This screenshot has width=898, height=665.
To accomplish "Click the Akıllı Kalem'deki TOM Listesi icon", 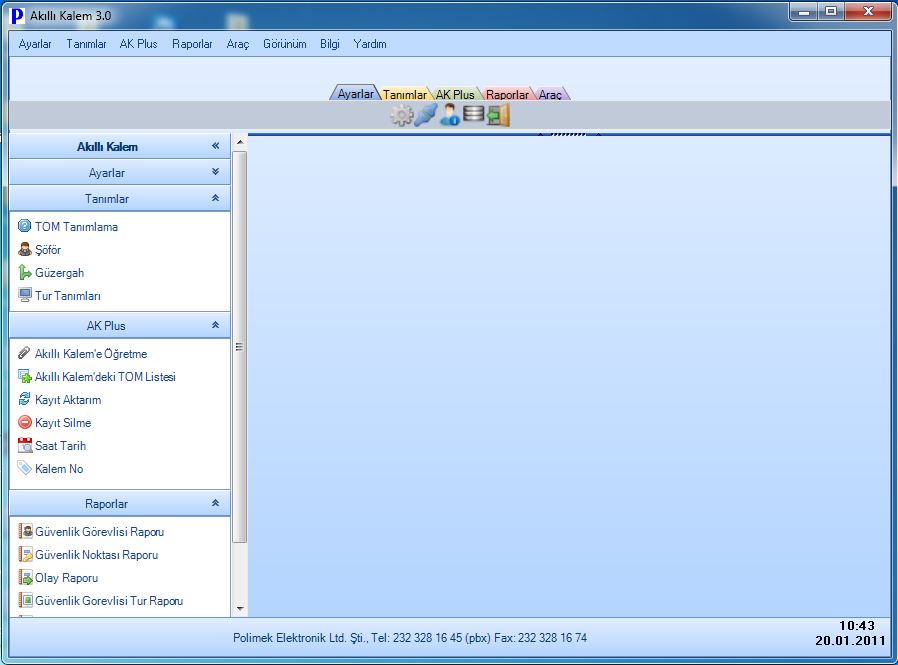I will pos(25,376).
